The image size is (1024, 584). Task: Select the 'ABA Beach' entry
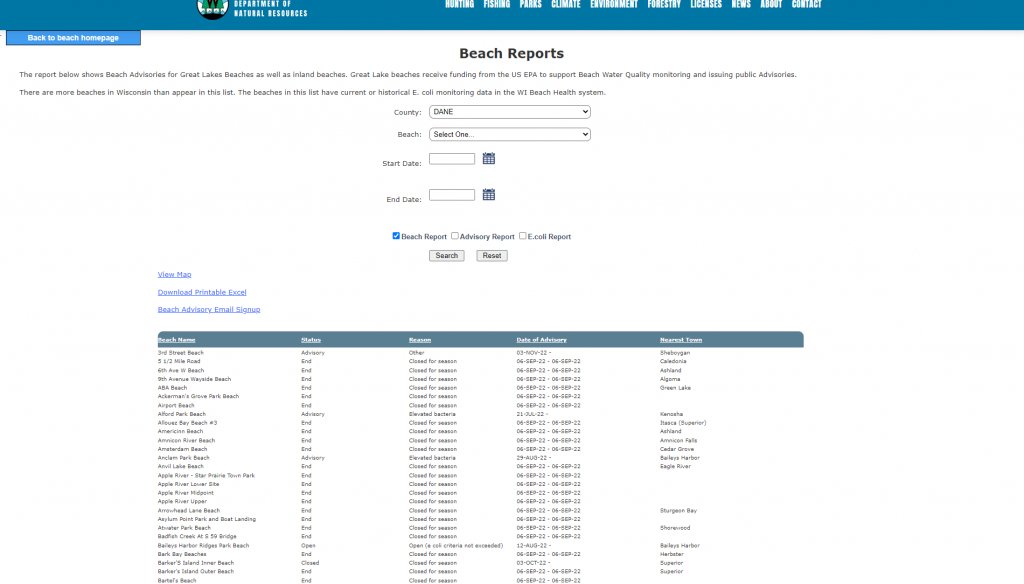click(172, 388)
